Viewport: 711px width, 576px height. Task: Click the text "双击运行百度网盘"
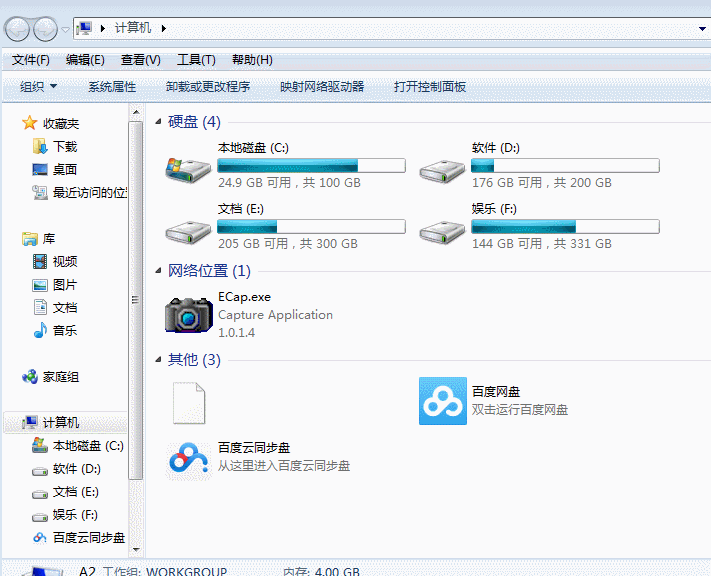pyautogui.click(x=520, y=410)
